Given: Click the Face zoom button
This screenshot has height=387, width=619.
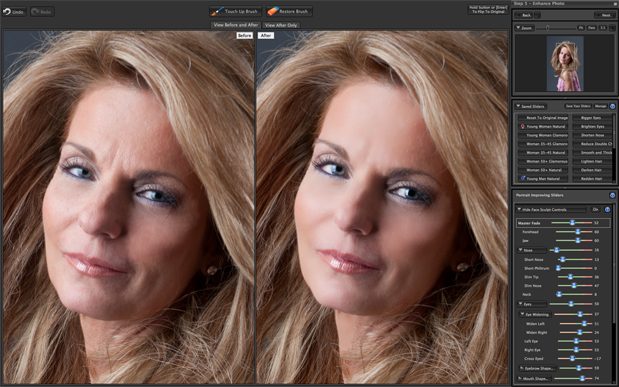Looking at the screenshot, I should click(x=591, y=28).
